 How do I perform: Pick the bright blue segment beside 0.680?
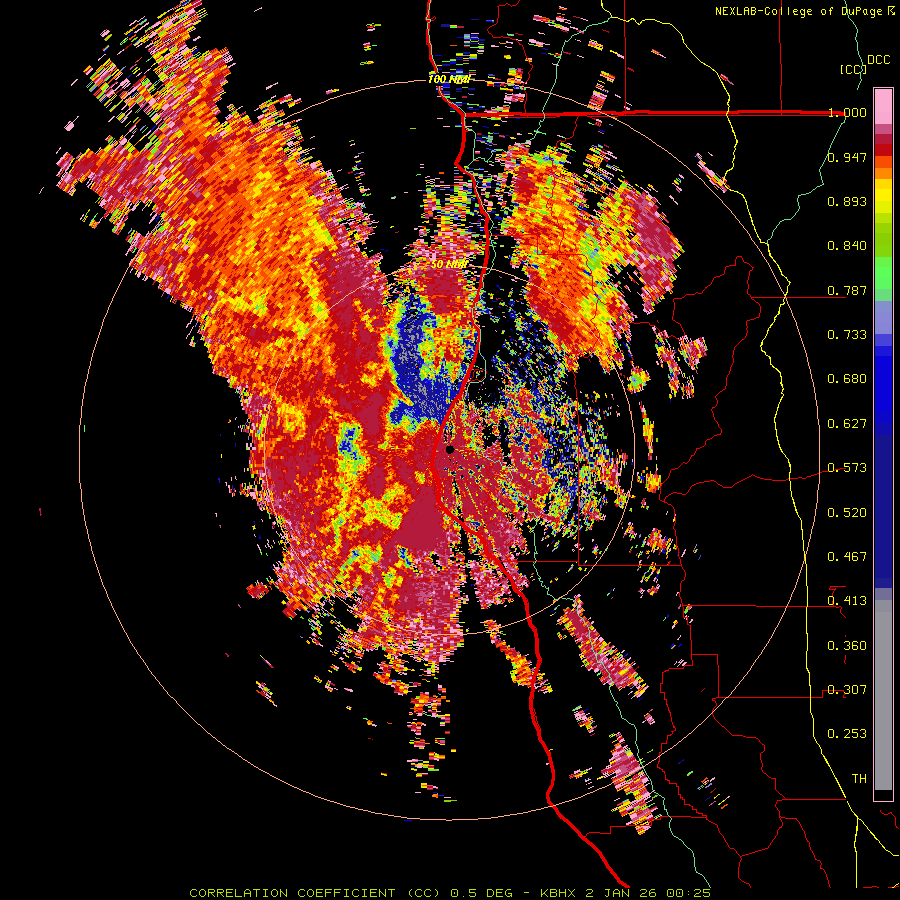coord(883,385)
